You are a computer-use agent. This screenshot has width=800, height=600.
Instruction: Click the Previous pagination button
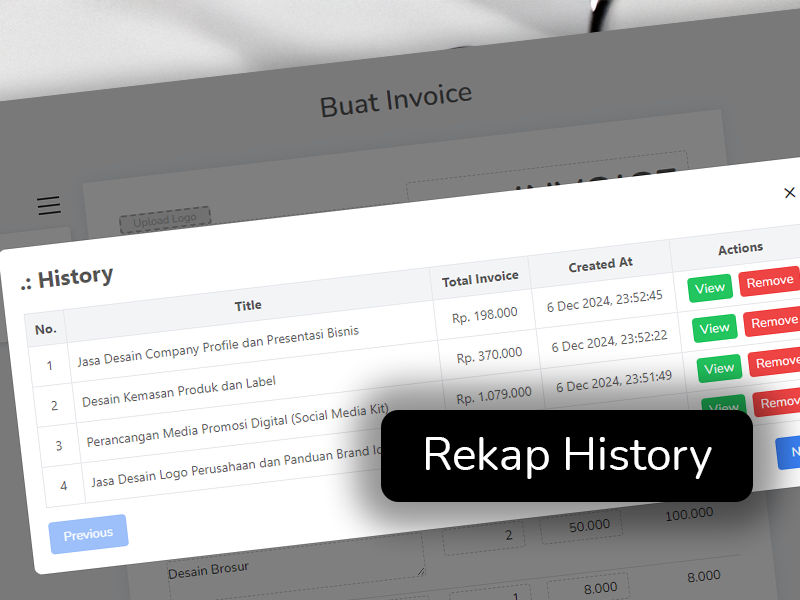[x=88, y=534]
